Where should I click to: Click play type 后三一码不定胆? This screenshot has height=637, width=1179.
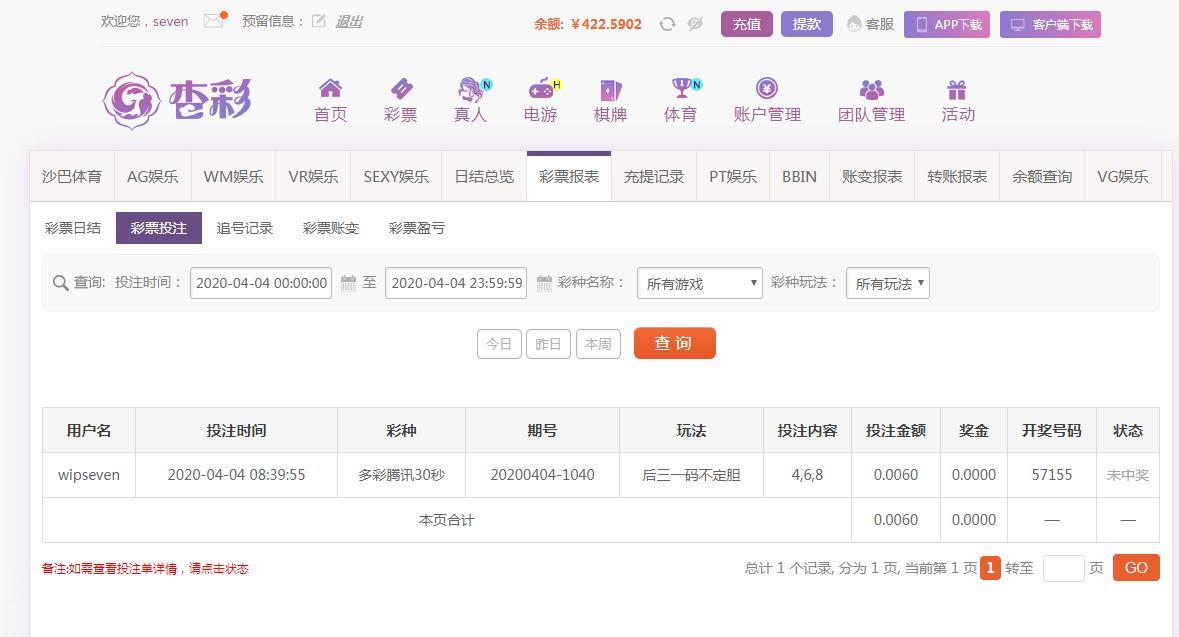pyautogui.click(x=691, y=475)
